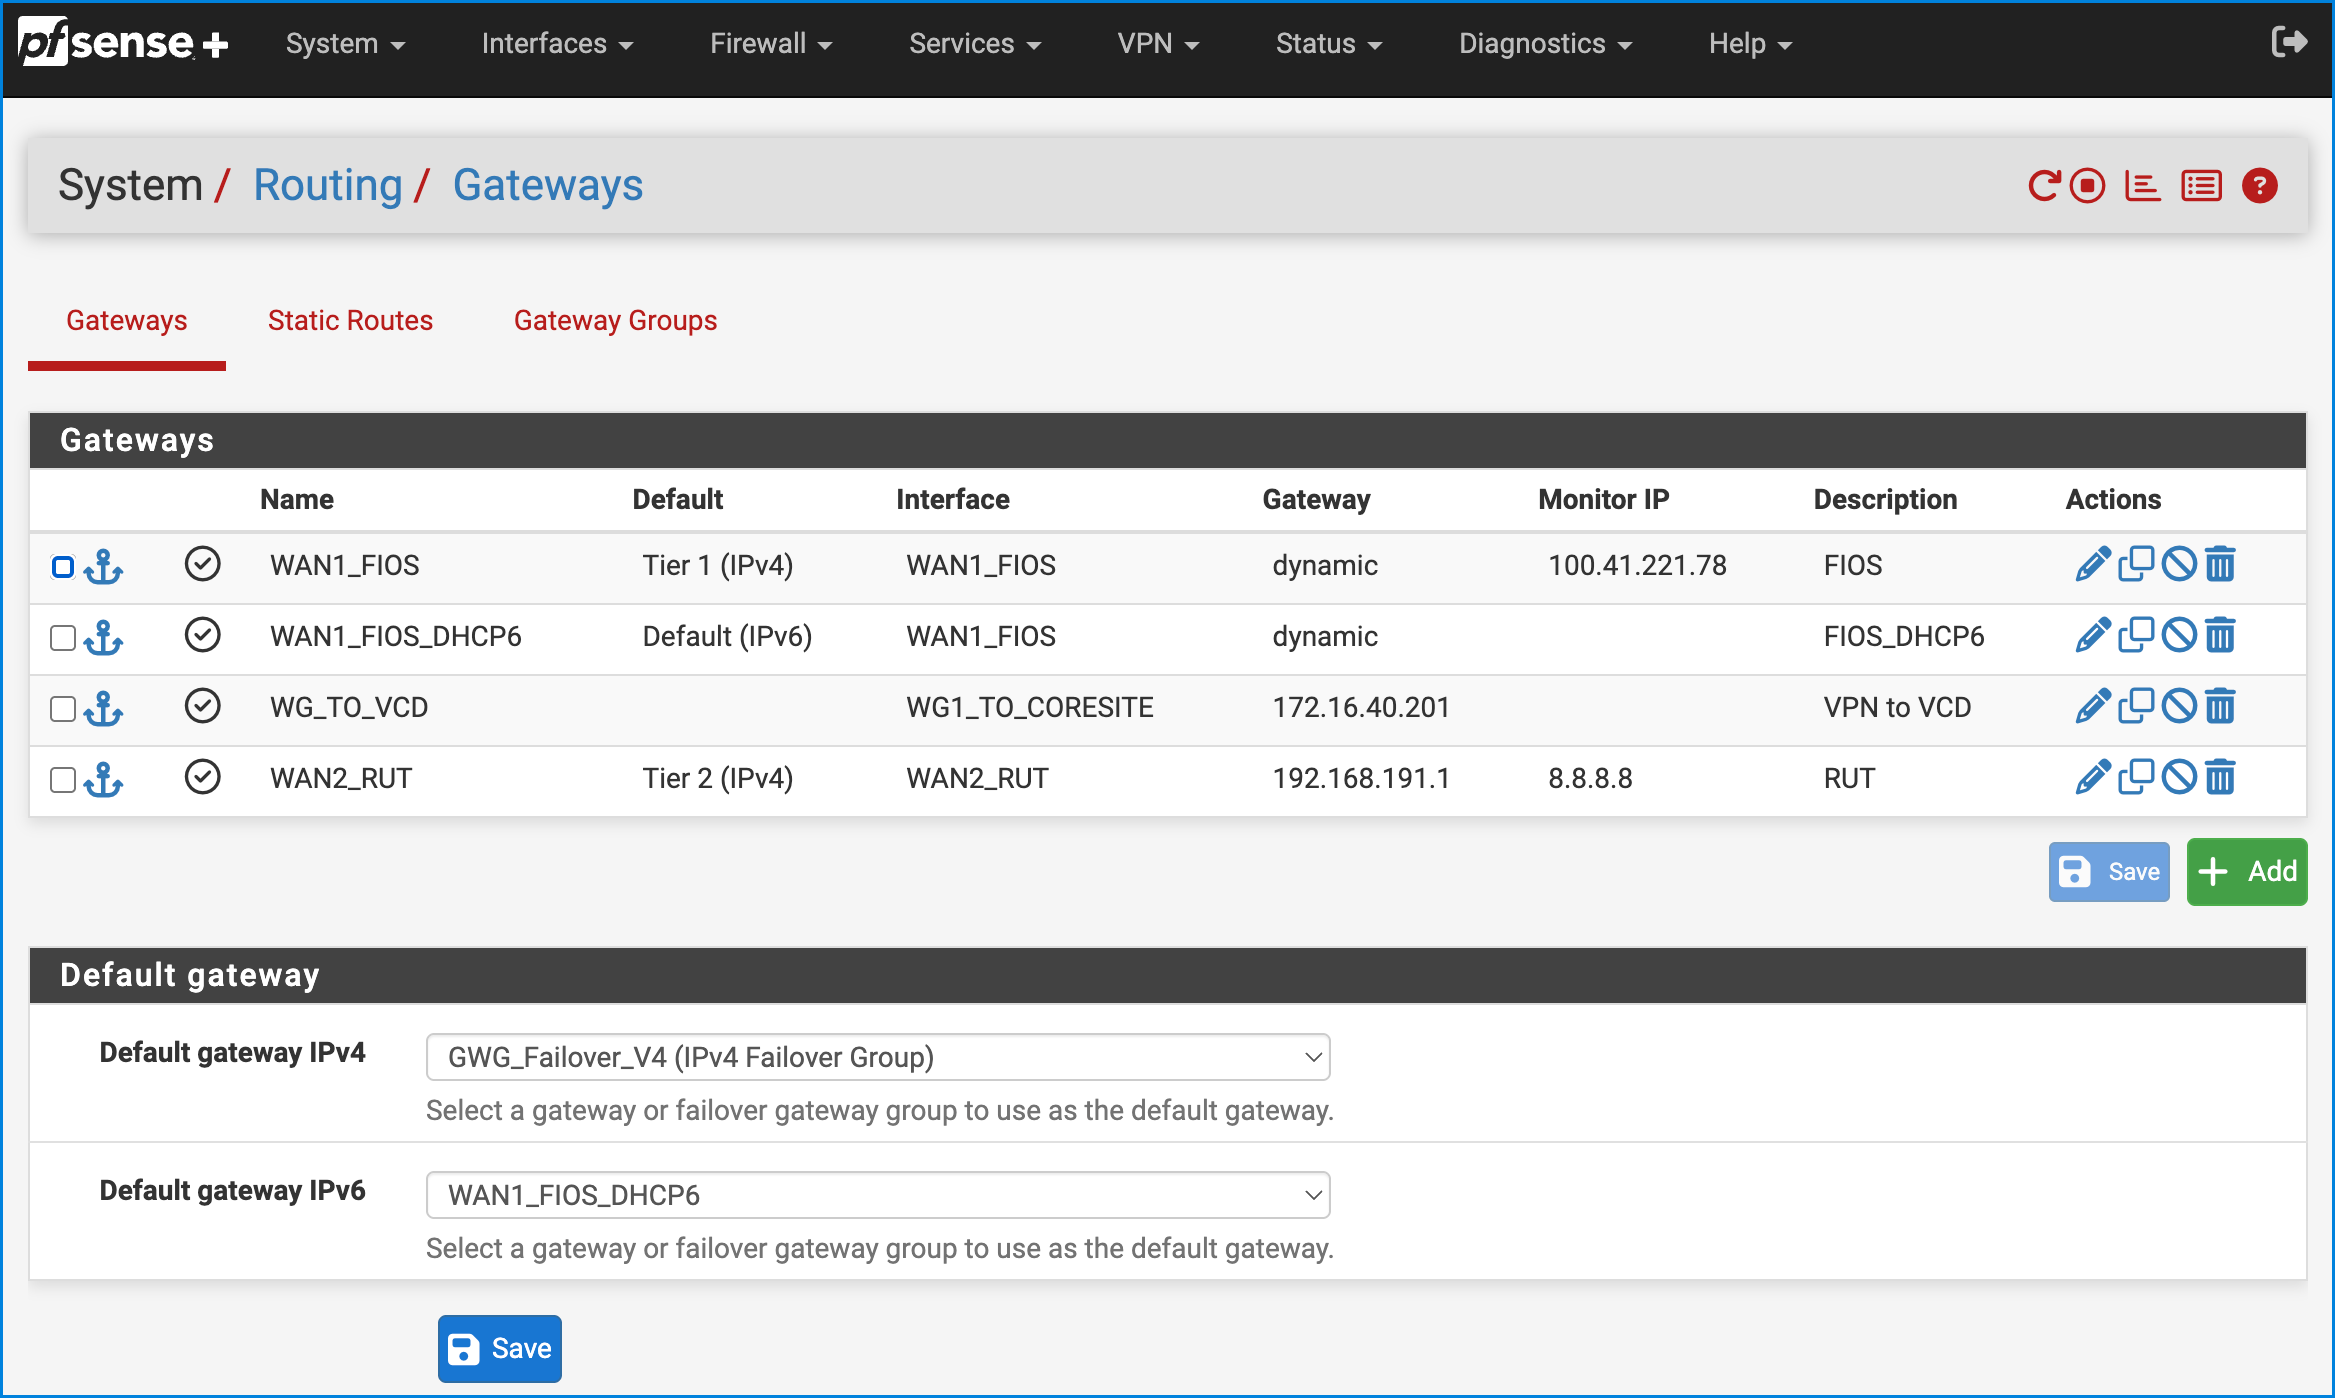Expand the Diagnostics menu
Screen dimensions: 2335x1398
point(1544,44)
